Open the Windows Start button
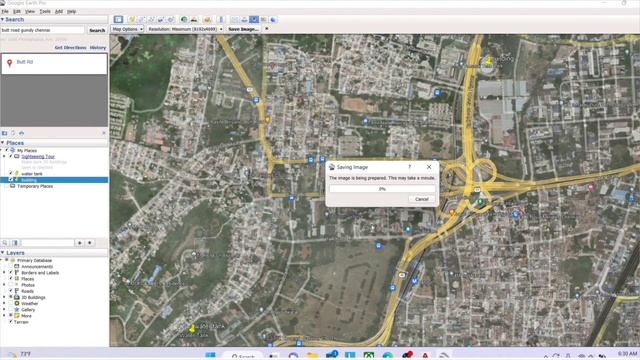 coord(210,356)
